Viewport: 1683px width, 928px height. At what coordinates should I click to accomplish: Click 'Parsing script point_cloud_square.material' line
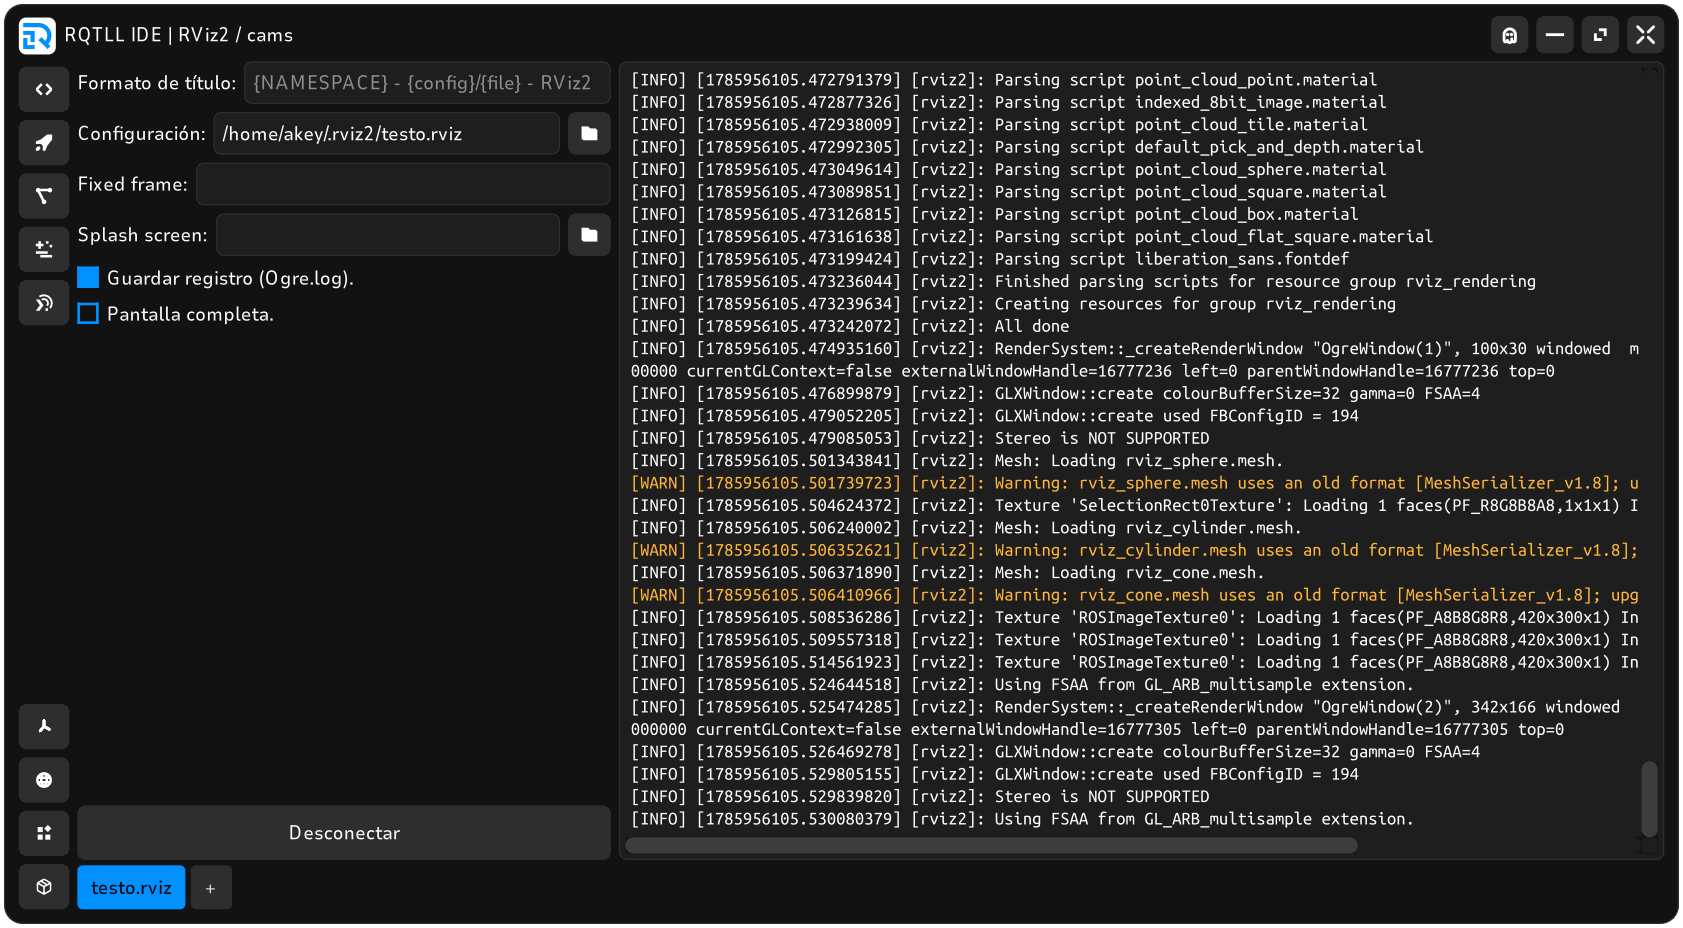[1008, 192]
